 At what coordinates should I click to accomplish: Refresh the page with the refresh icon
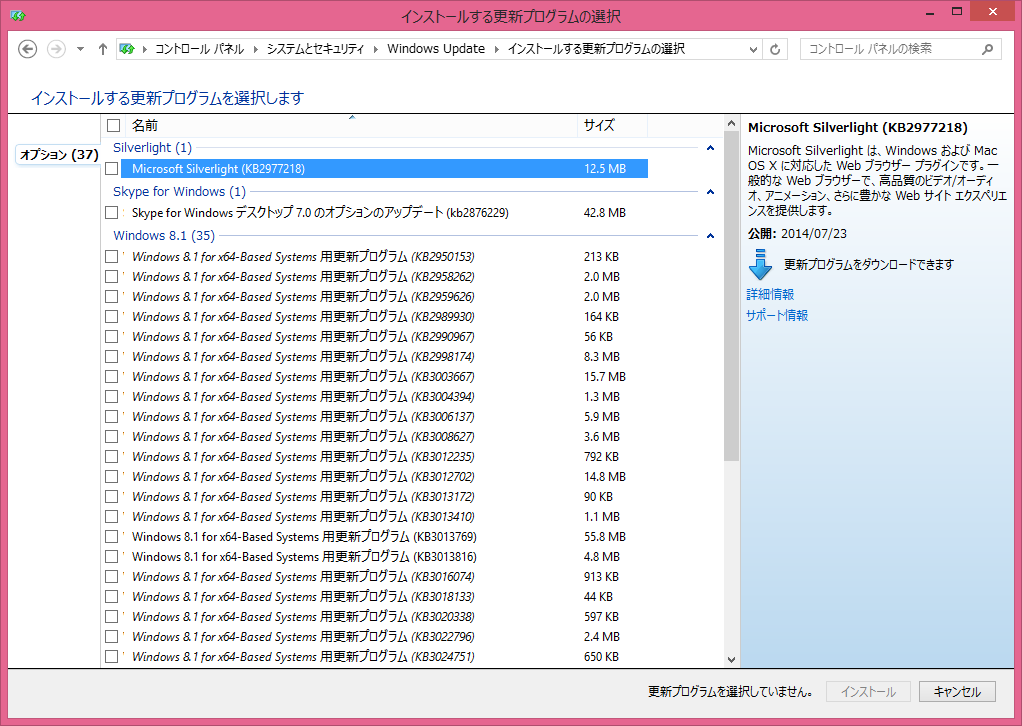(x=775, y=50)
